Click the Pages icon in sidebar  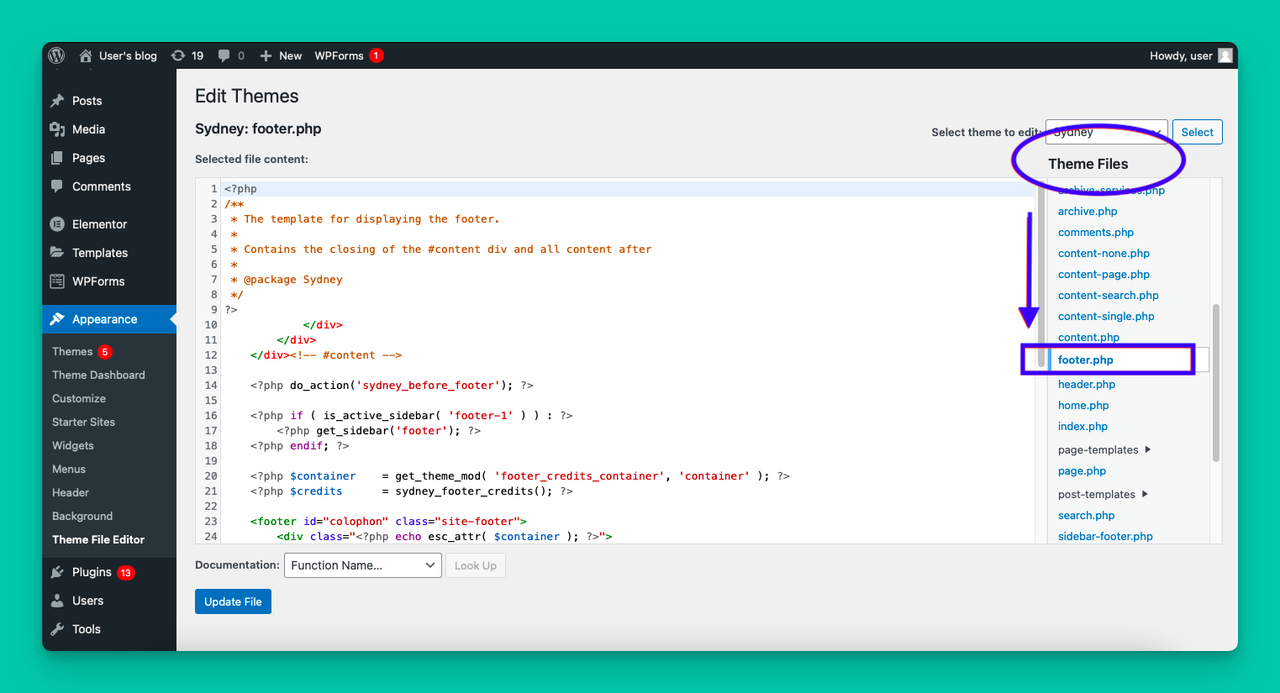(57, 158)
